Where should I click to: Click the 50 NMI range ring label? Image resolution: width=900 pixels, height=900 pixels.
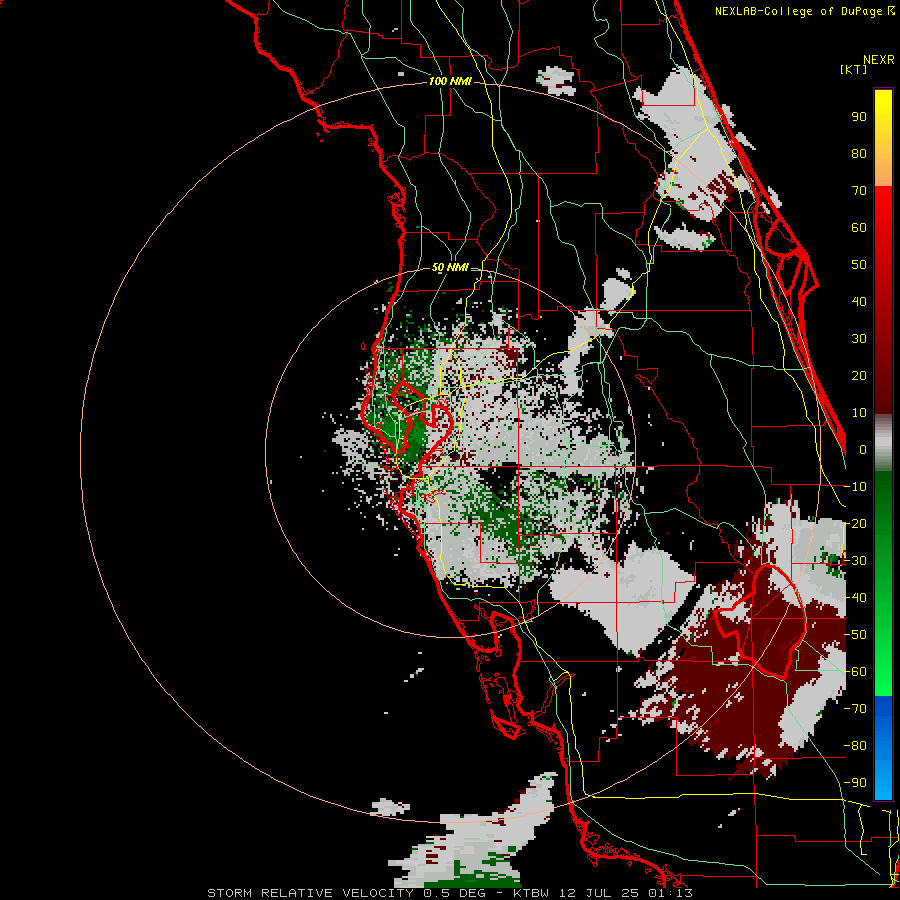coord(450,267)
